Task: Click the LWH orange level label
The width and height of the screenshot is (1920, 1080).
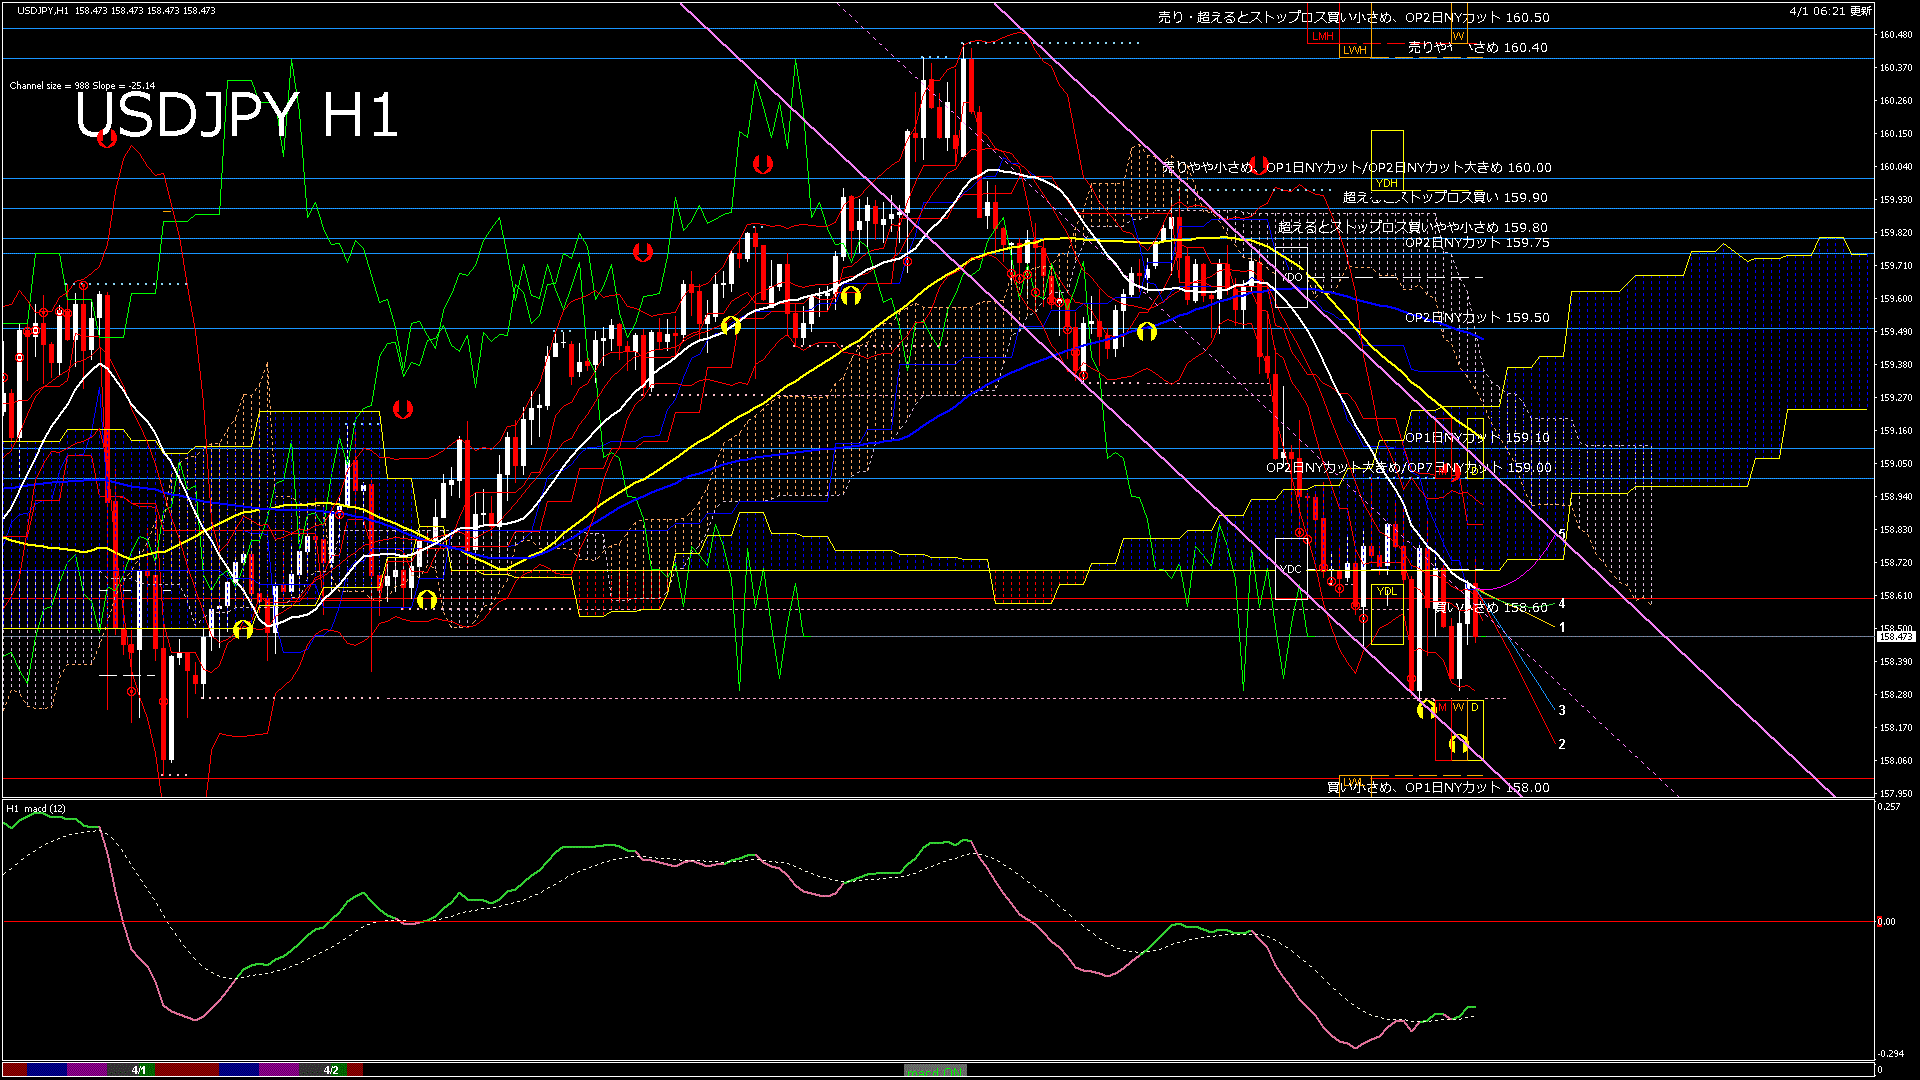Action: (1354, 50)
